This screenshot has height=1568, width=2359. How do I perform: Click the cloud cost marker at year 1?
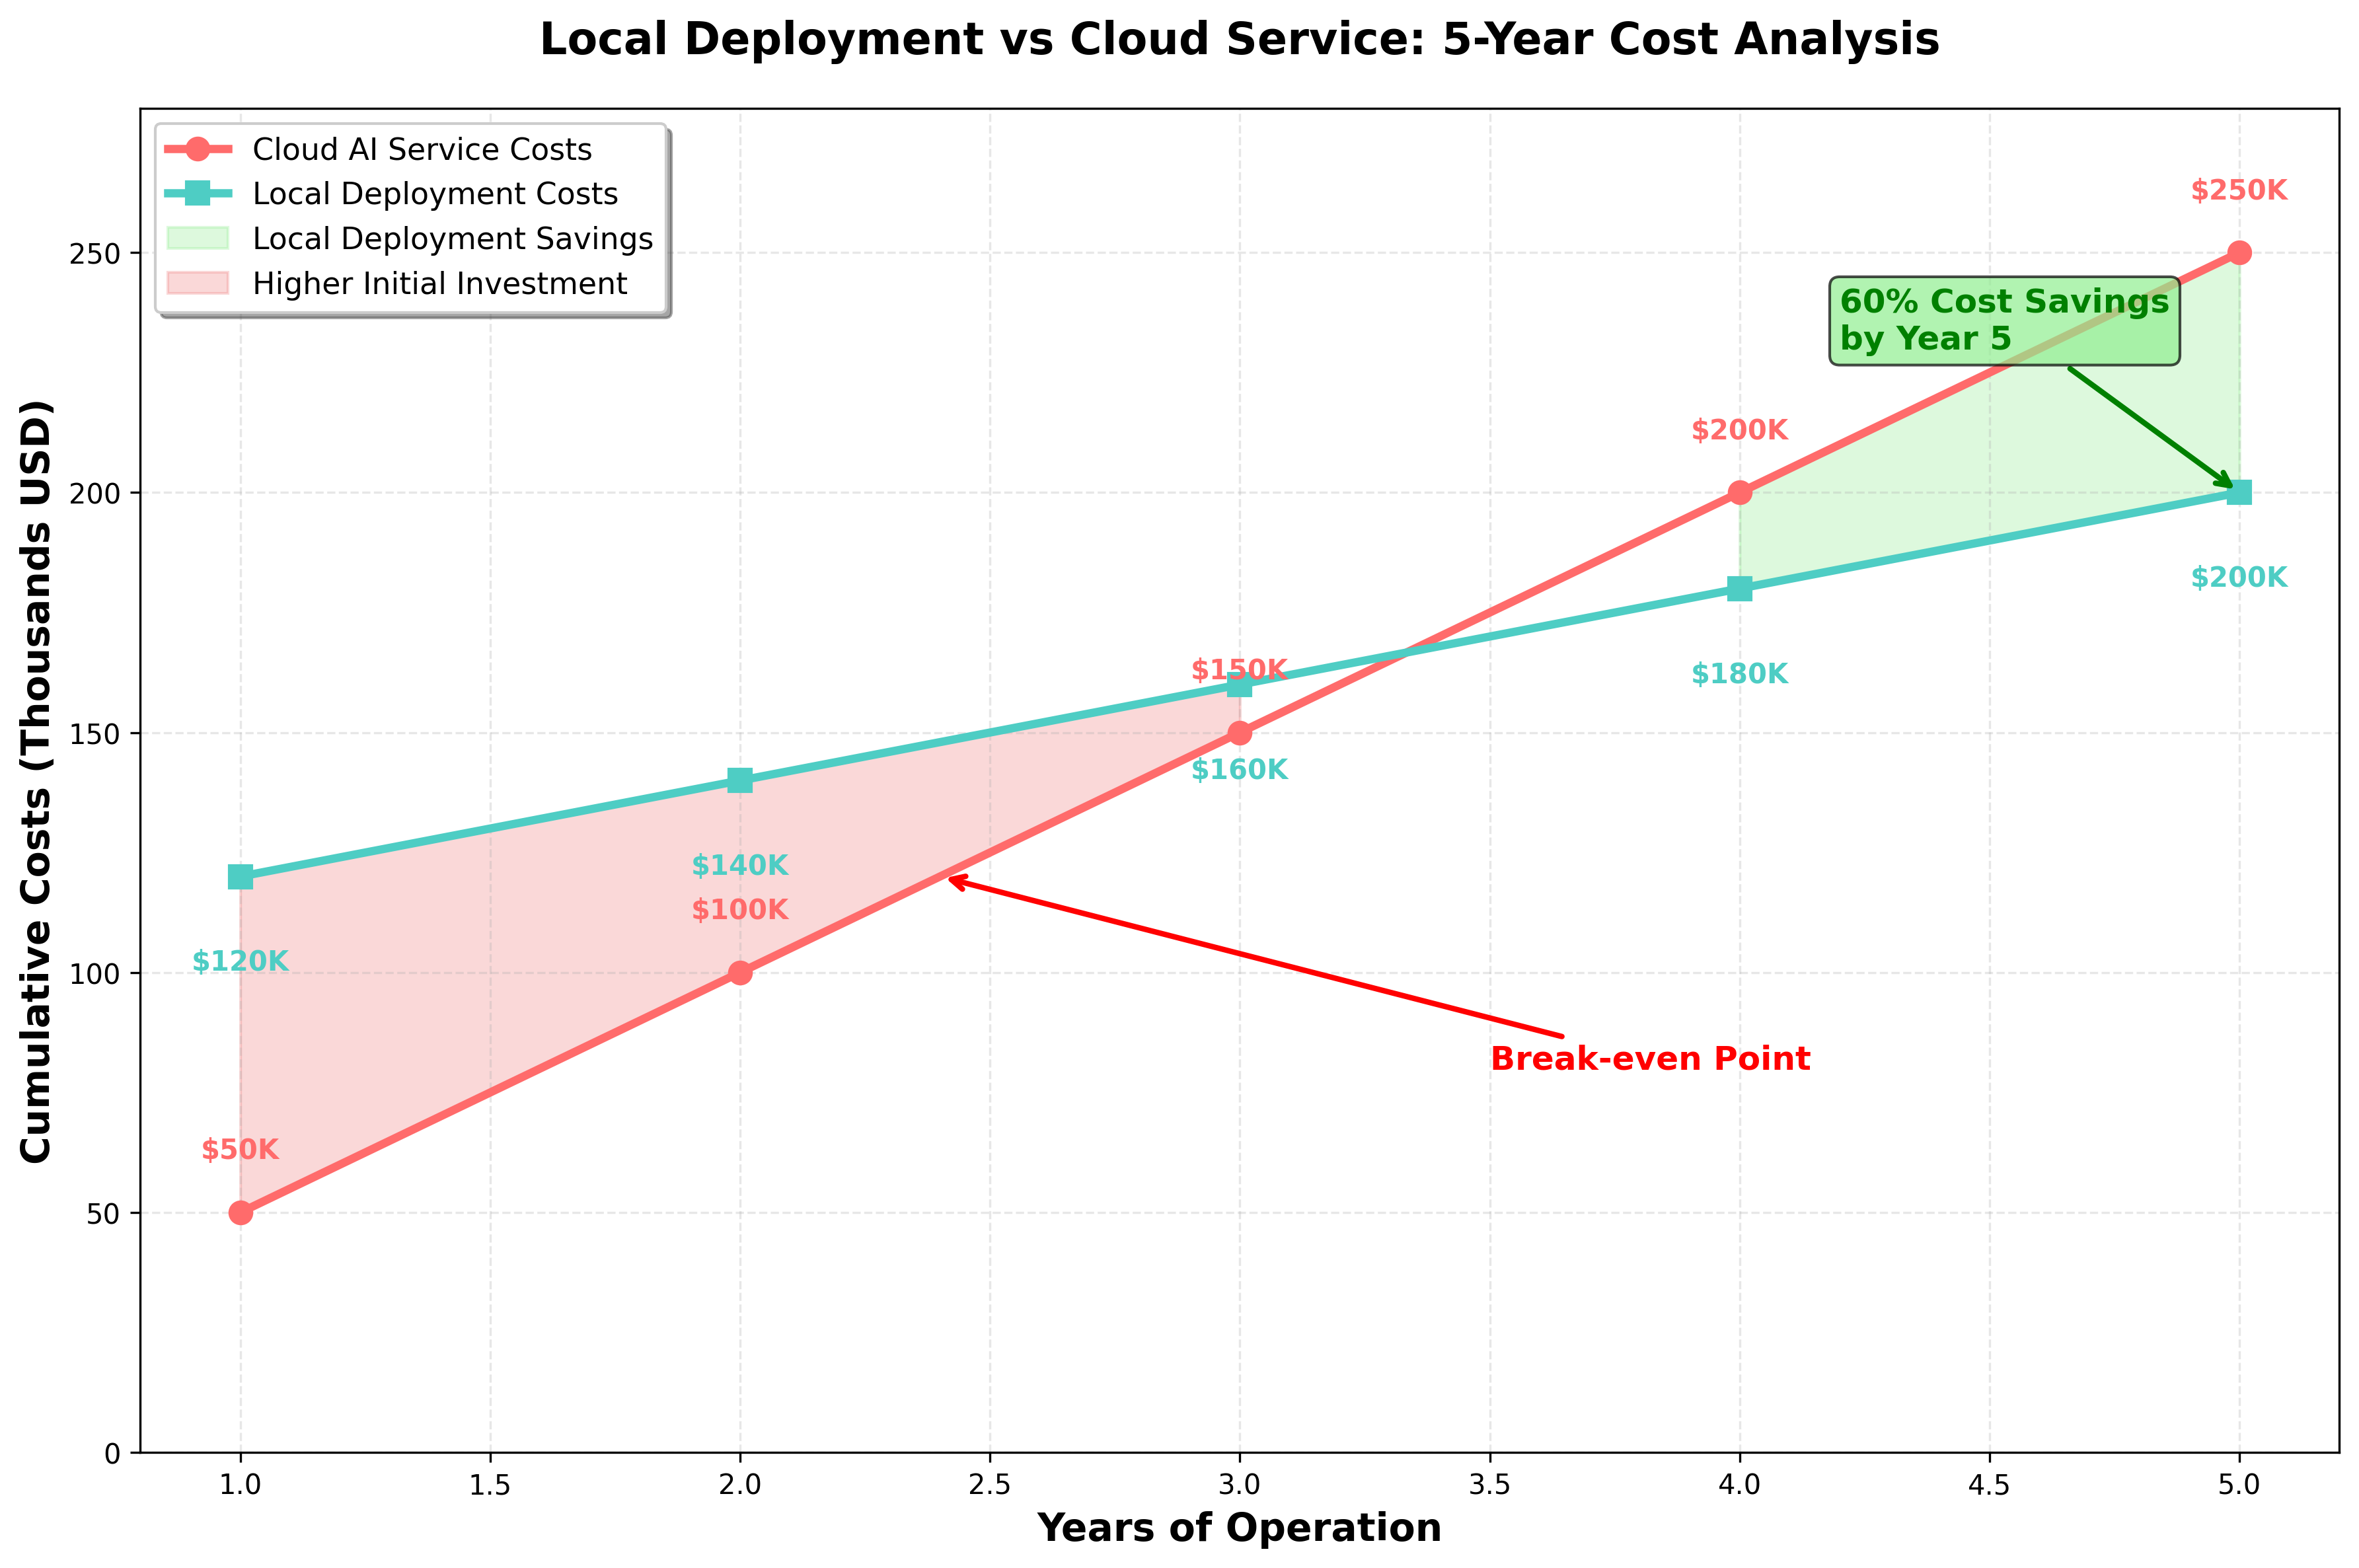click(x=240, y=1213)
